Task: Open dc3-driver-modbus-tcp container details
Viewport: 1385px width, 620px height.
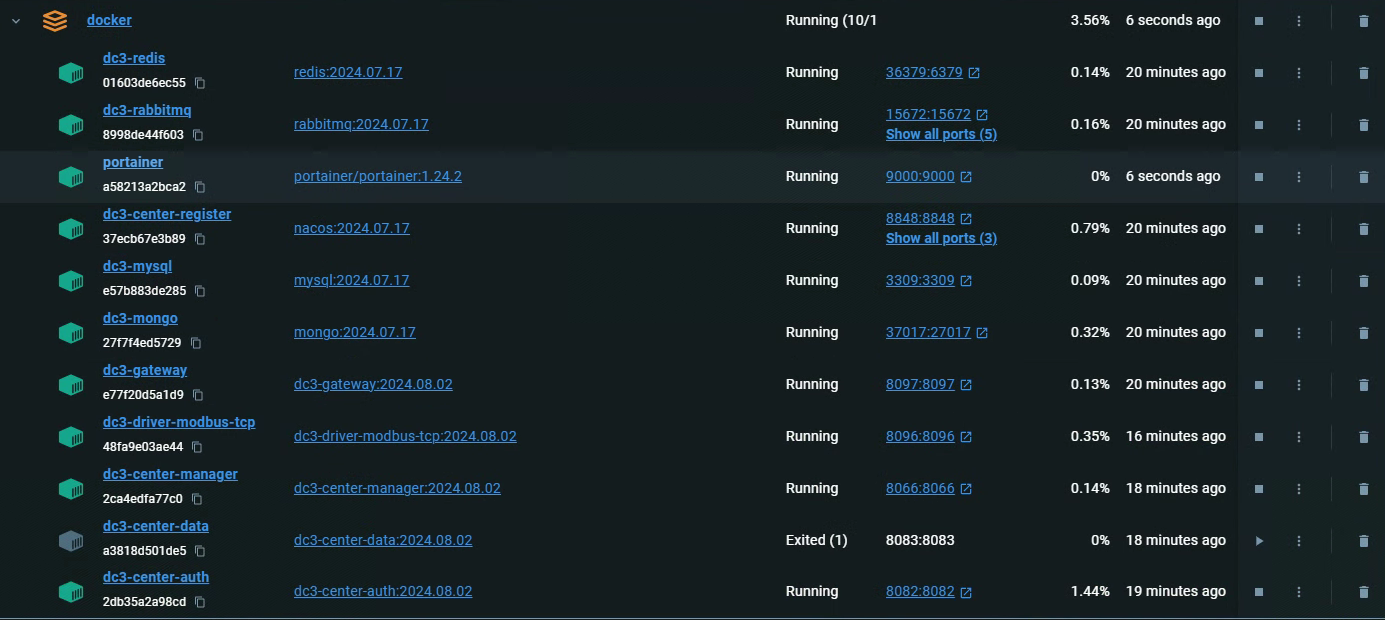Action: 178,422
